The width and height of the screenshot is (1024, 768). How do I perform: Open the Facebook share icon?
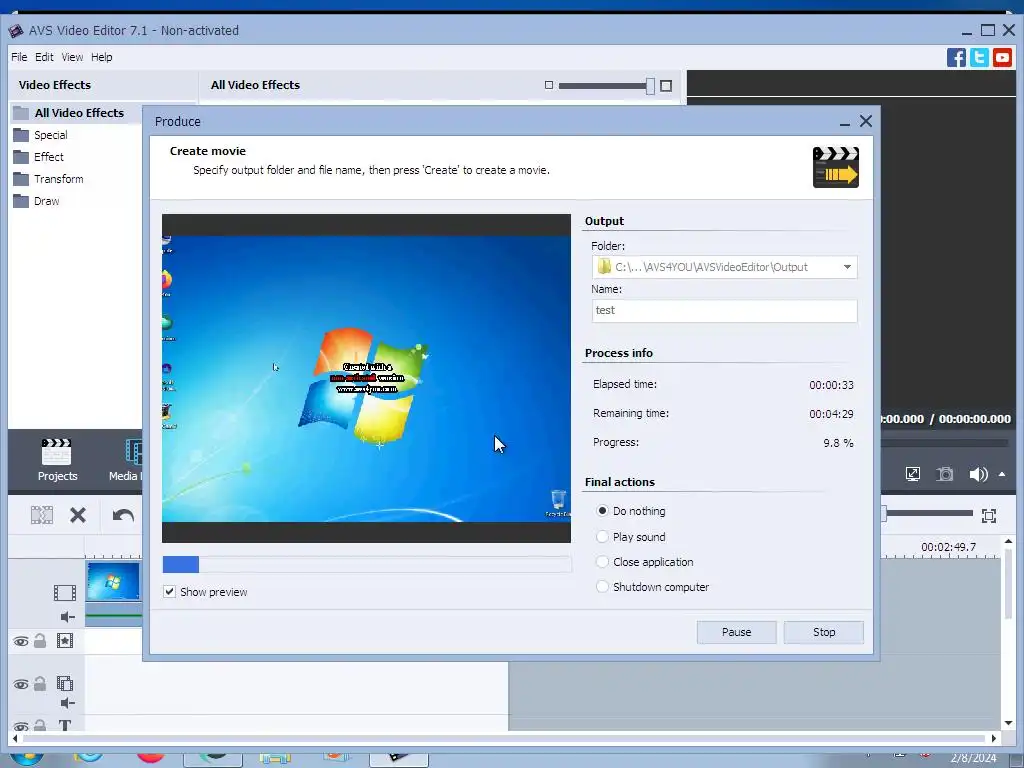[956, 57]
